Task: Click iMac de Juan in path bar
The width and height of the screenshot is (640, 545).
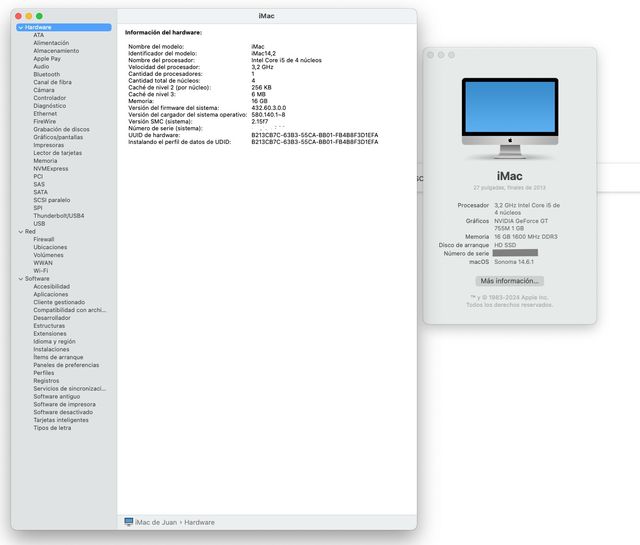Action: point(156,522)
